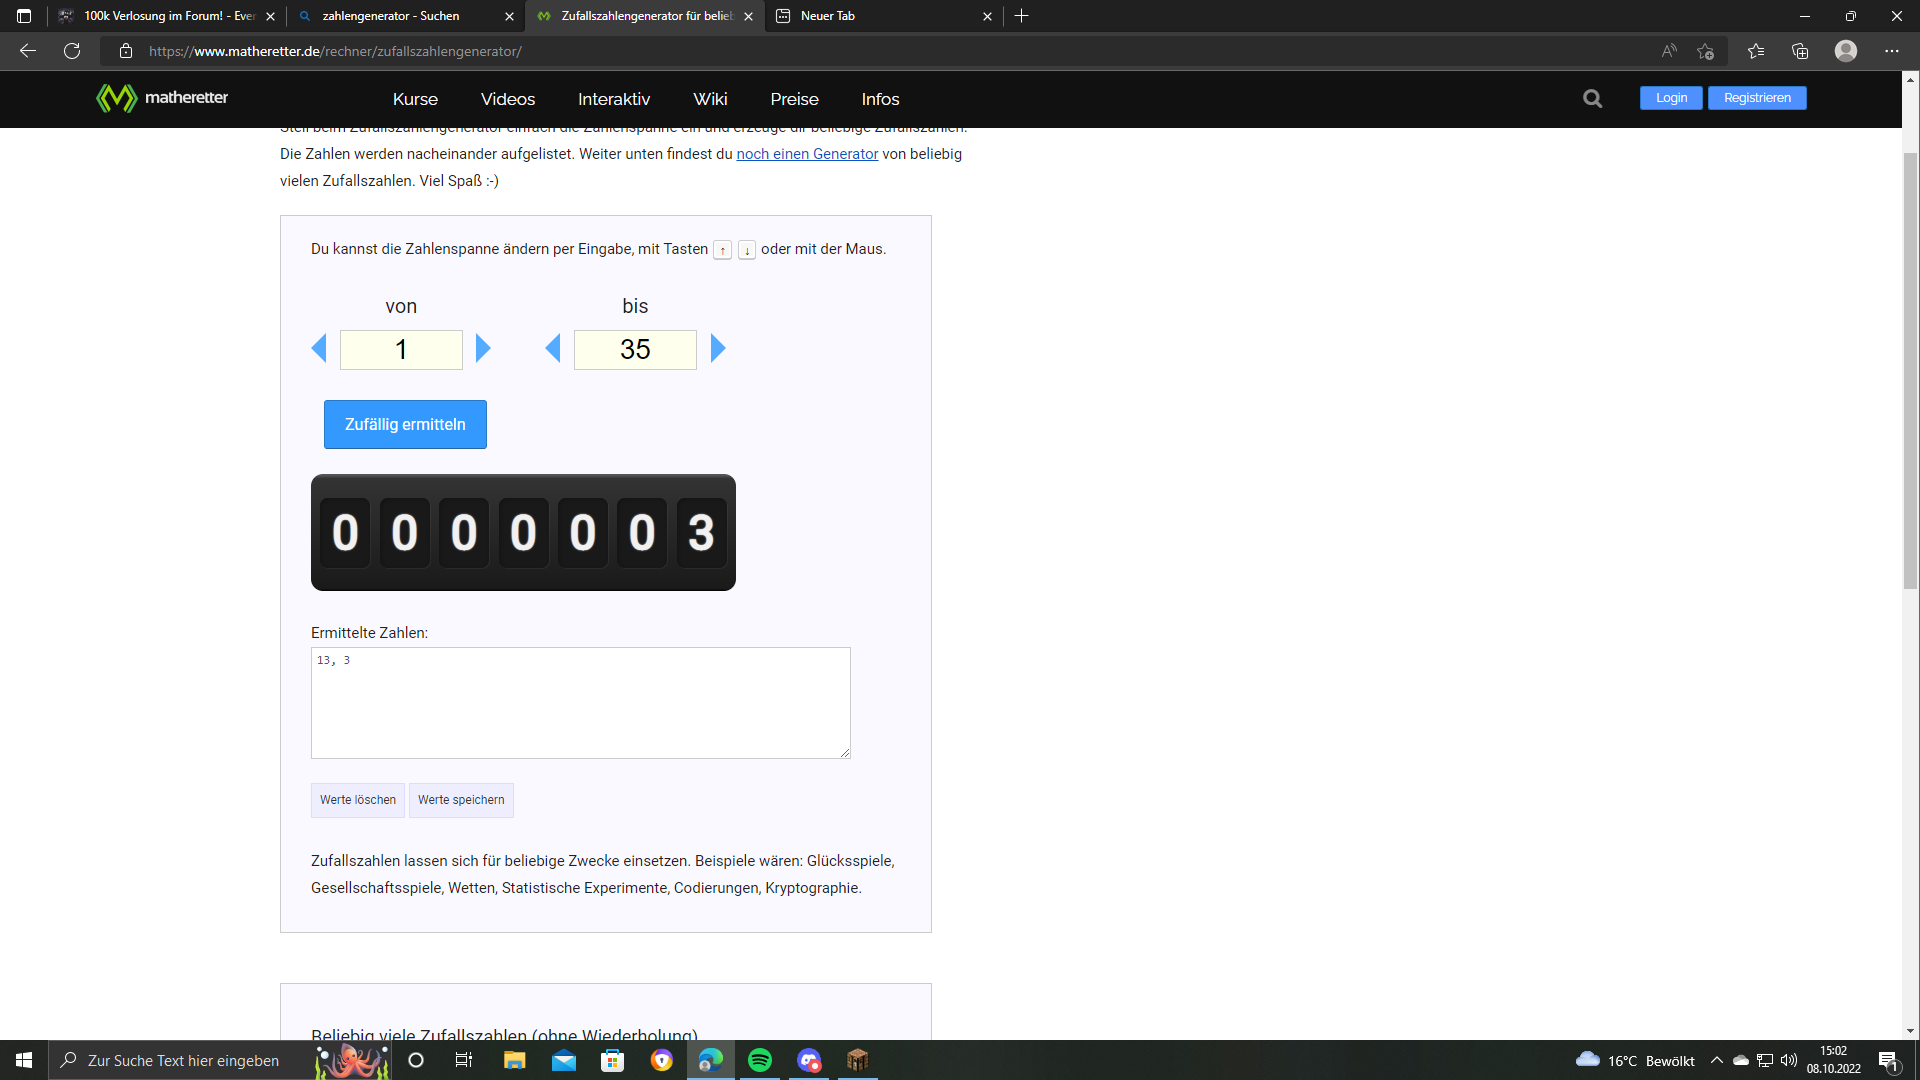Click the page vertical scrollbar
Screen dimensions: 1920x1080
(1910, 370)
